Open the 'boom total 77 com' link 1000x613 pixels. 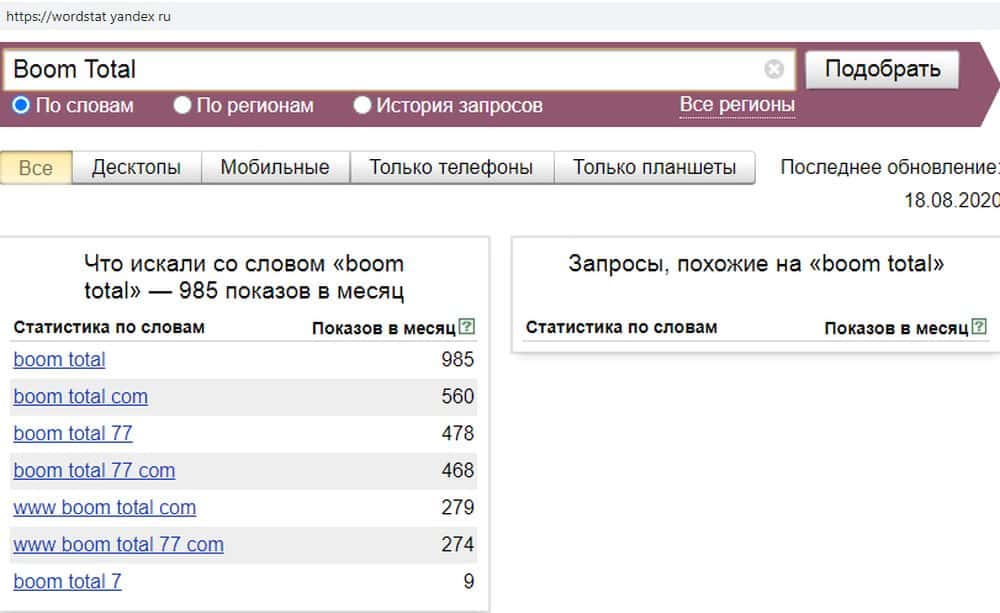[94, 471]
